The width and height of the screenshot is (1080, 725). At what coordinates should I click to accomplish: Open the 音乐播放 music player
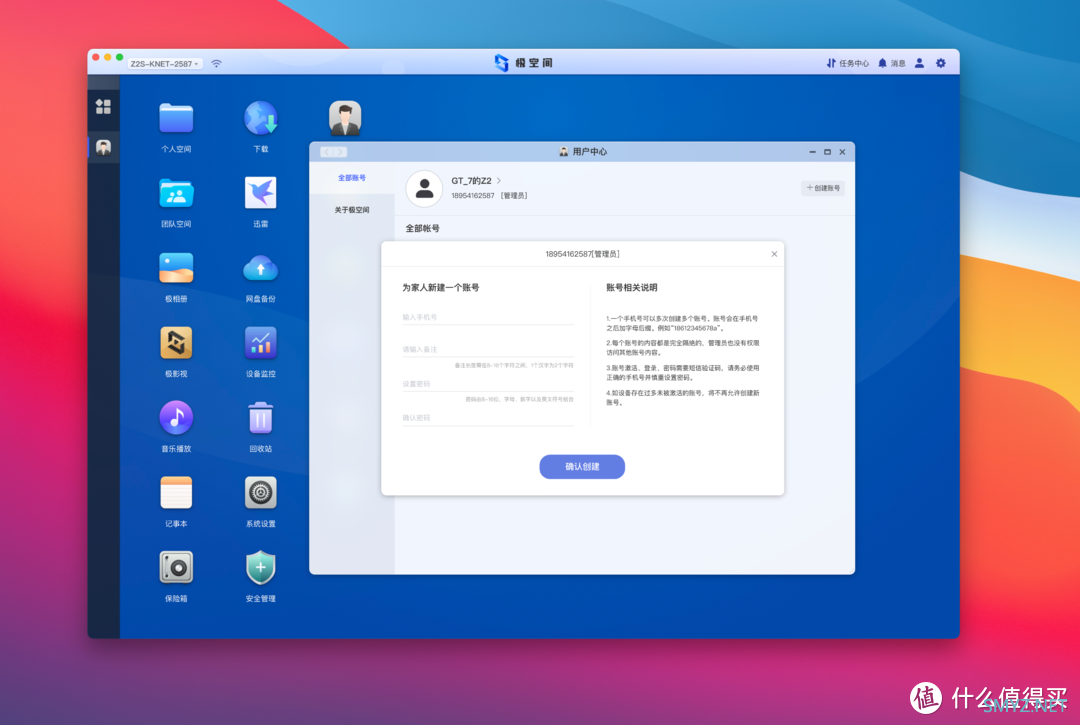pos(176,417)
